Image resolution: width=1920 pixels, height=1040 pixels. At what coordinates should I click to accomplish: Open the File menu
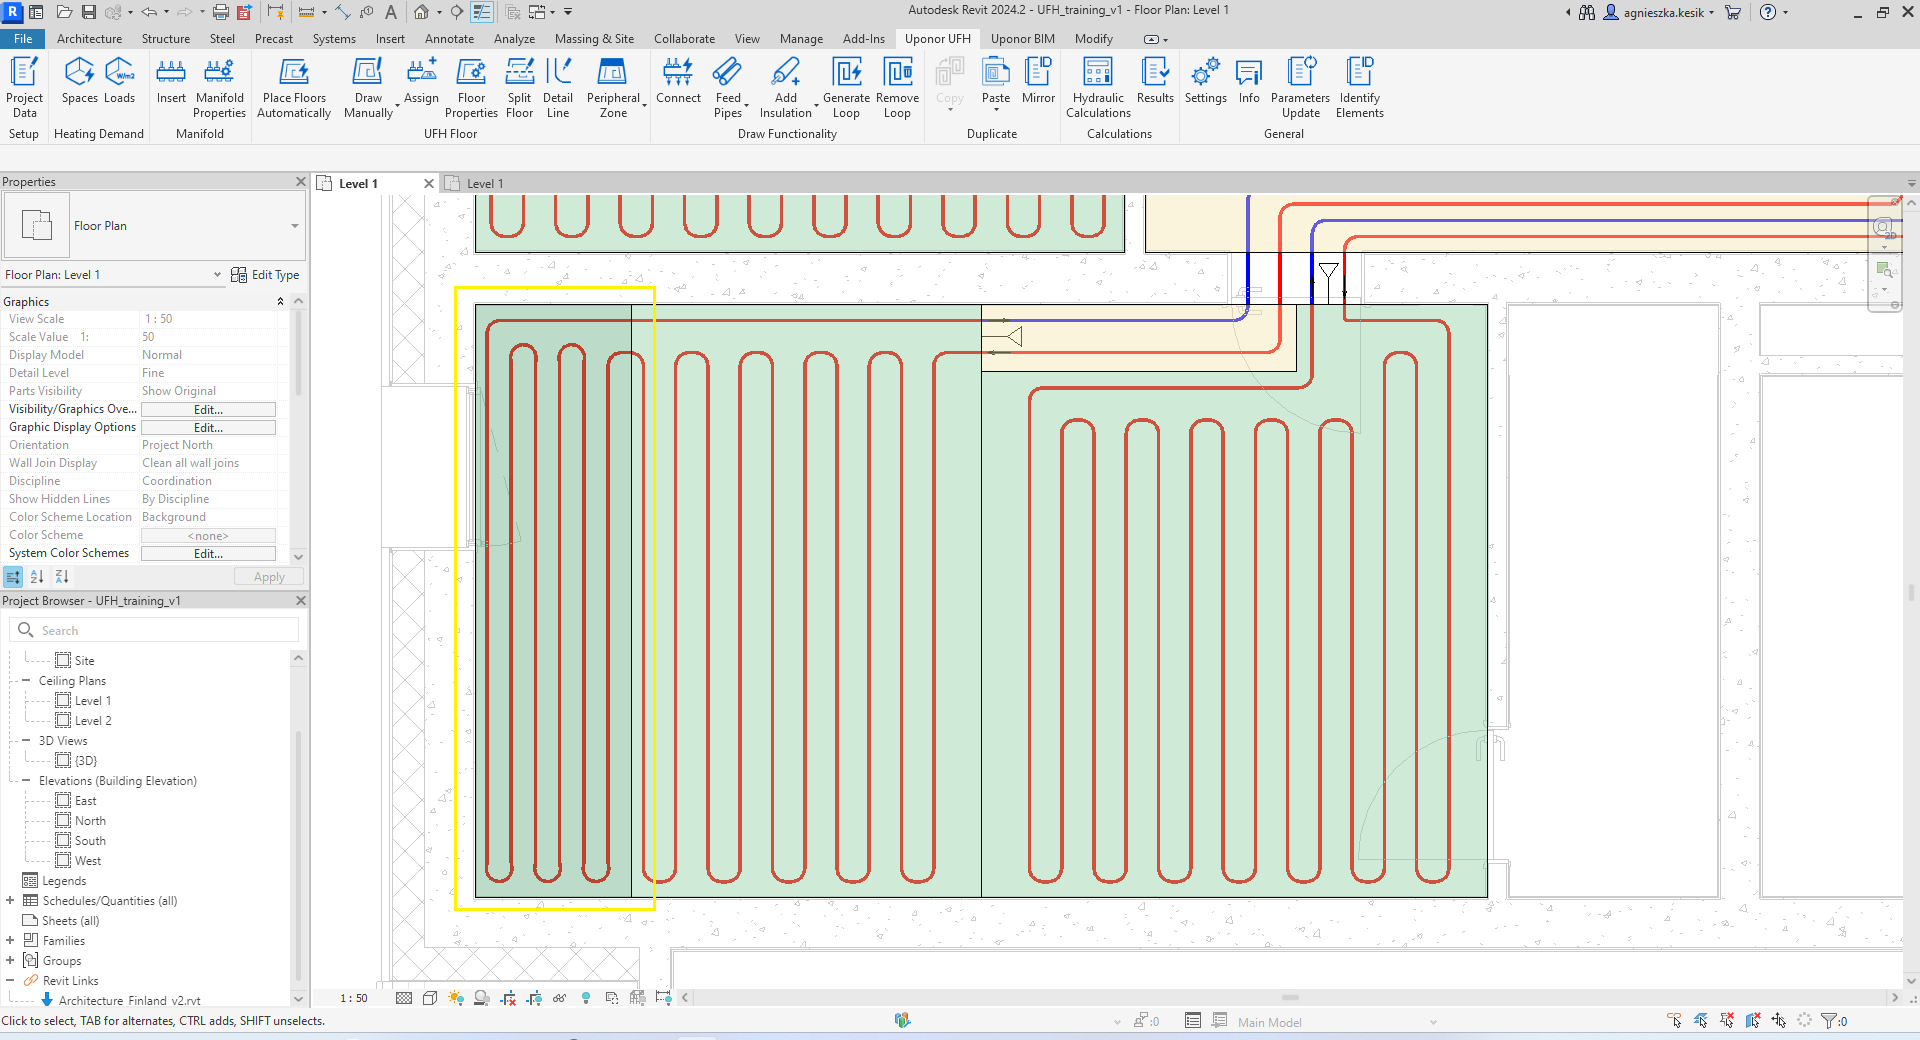pos(23,39)
